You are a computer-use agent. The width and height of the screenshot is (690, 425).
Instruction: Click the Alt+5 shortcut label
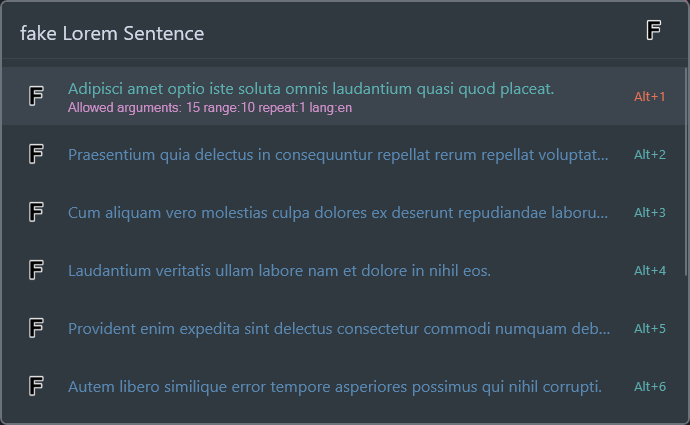tap(650, 329)
